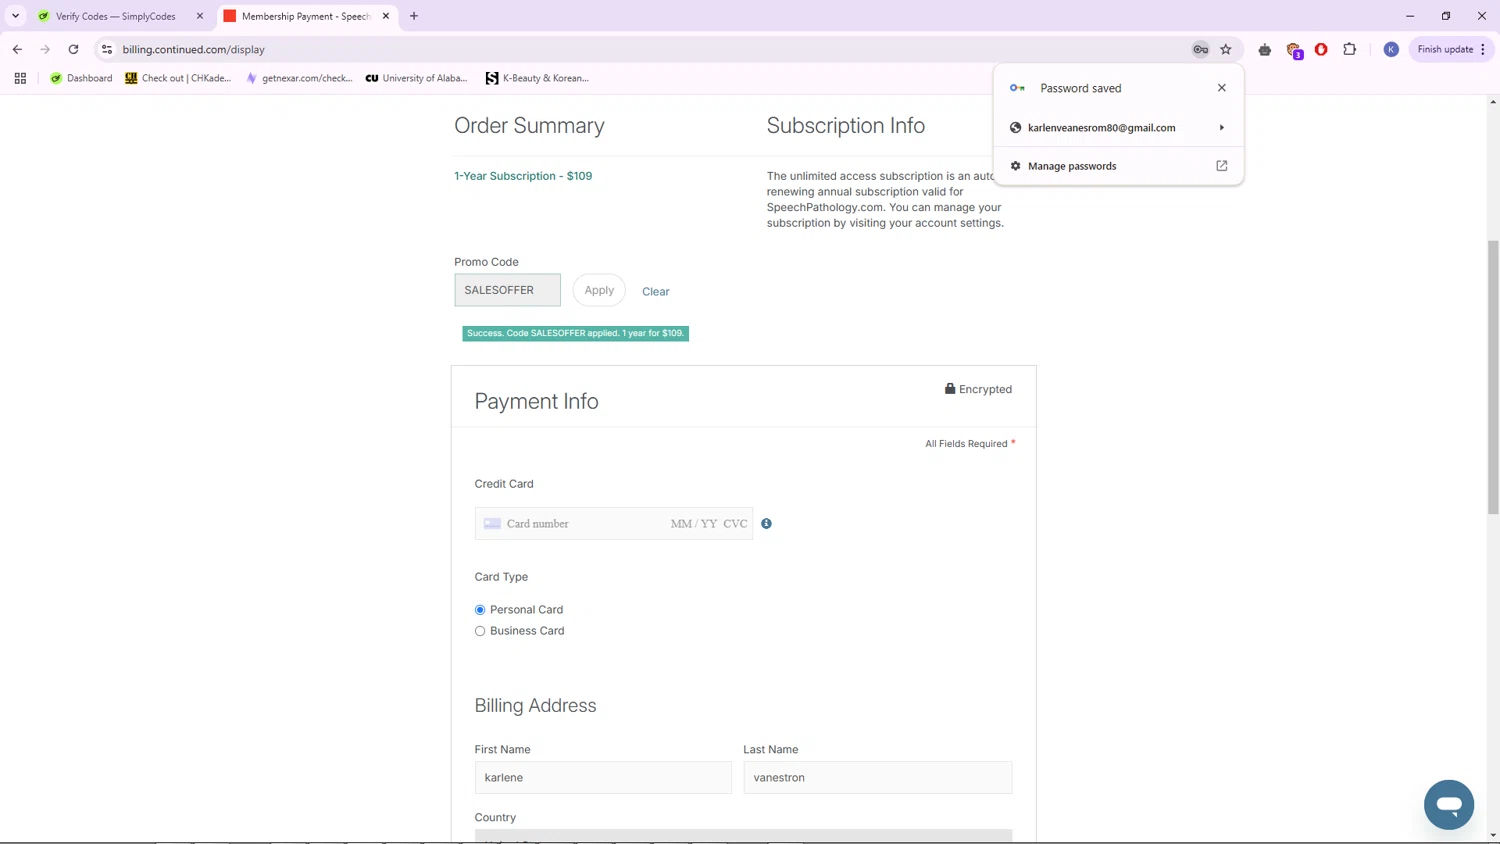Screen dimensions: 1500x844
Task: Close the Verify Codes tab
Action: 199,16
